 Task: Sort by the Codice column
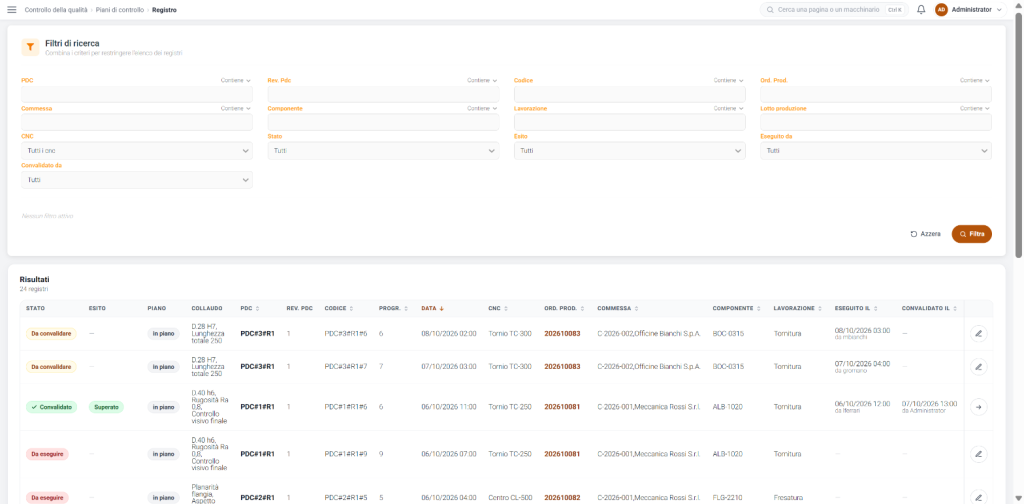pyautogui.click(x=337, y=308)
